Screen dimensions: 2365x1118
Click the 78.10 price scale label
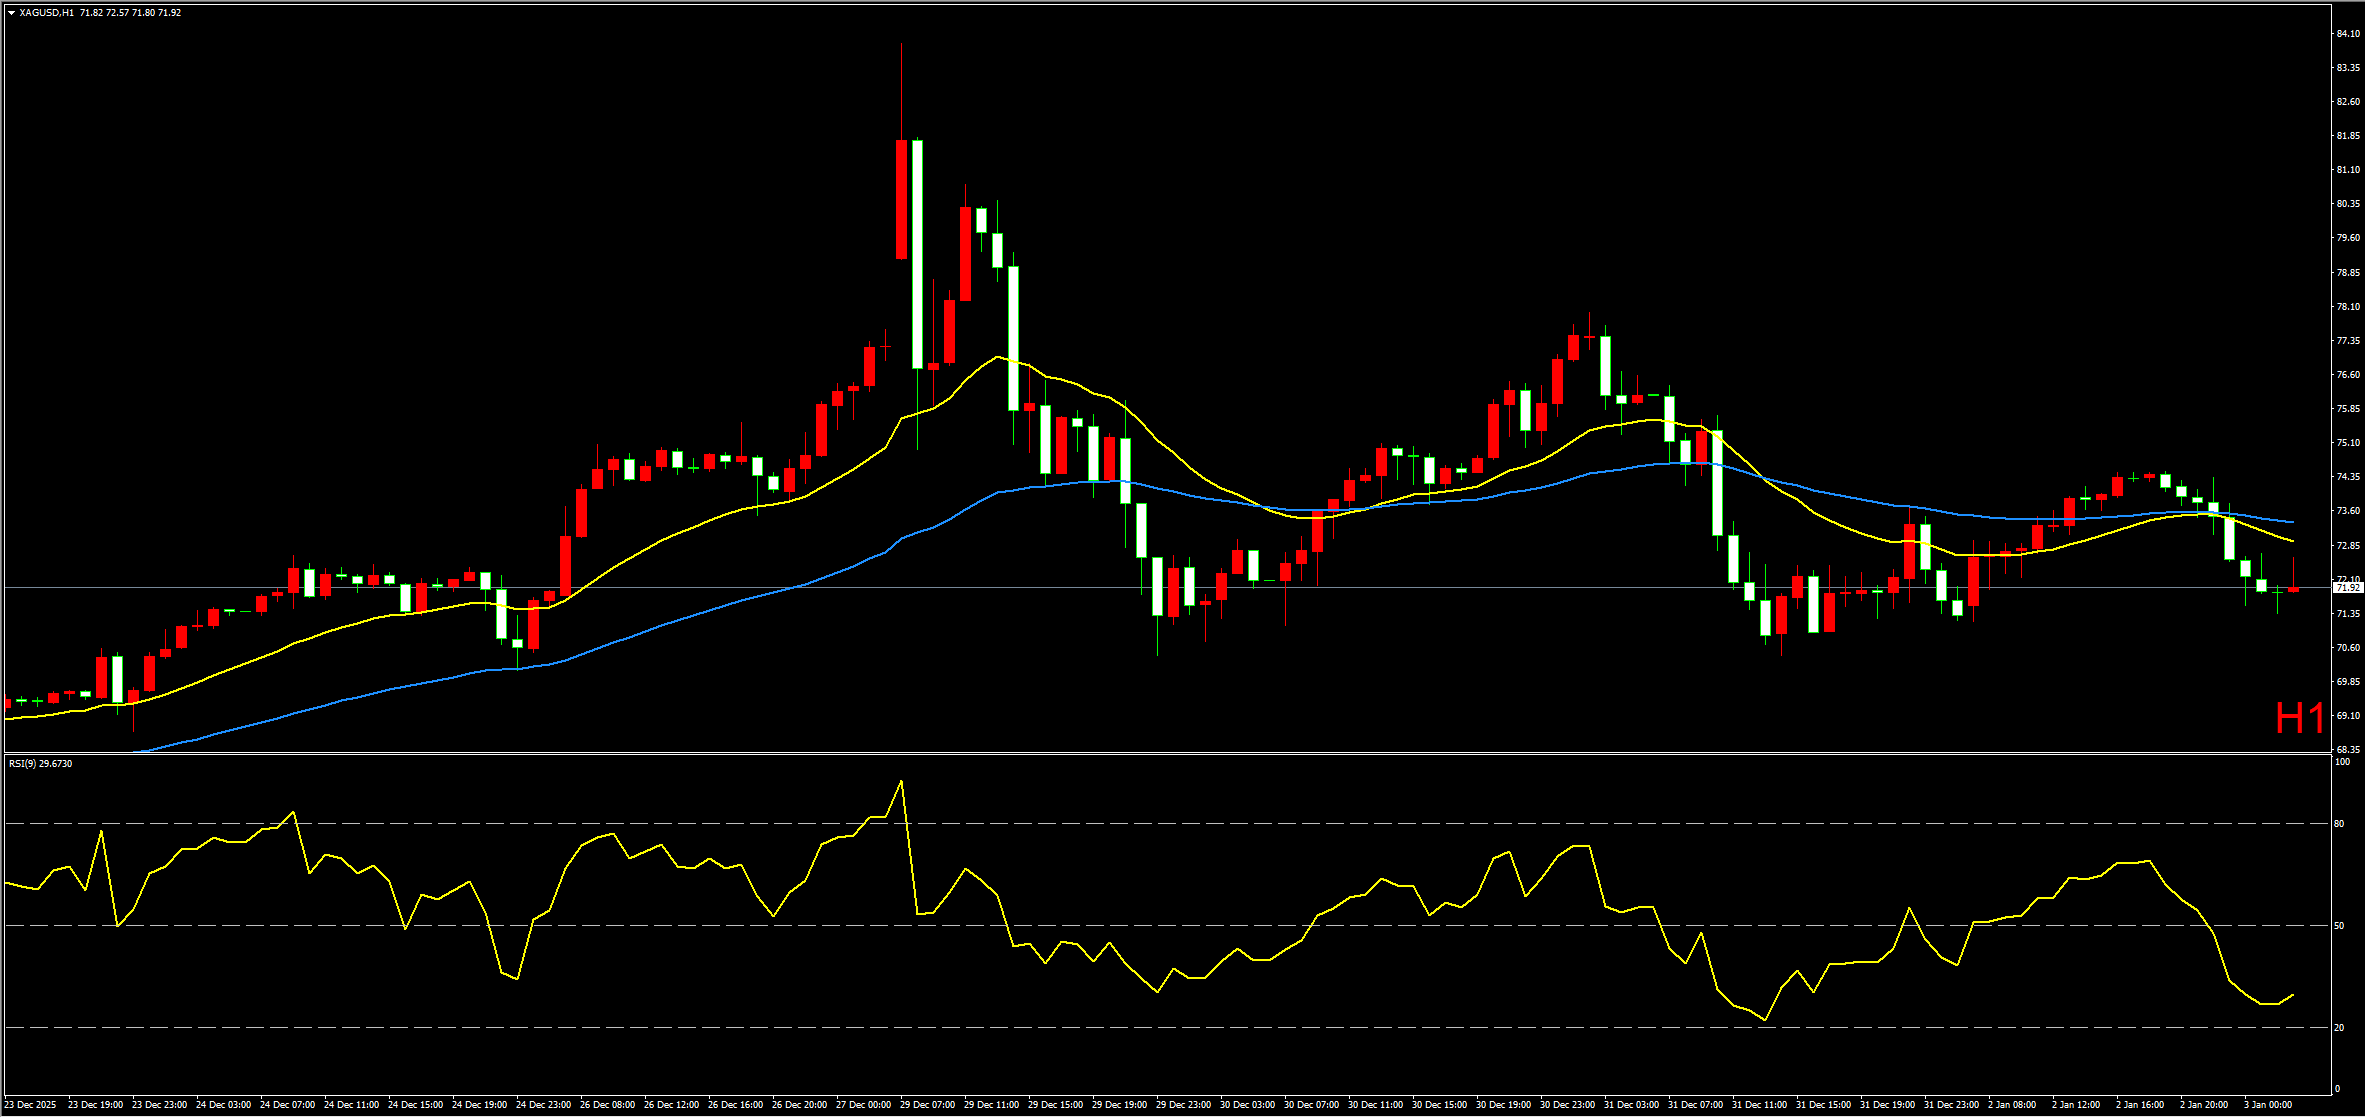pos(2347,307)
